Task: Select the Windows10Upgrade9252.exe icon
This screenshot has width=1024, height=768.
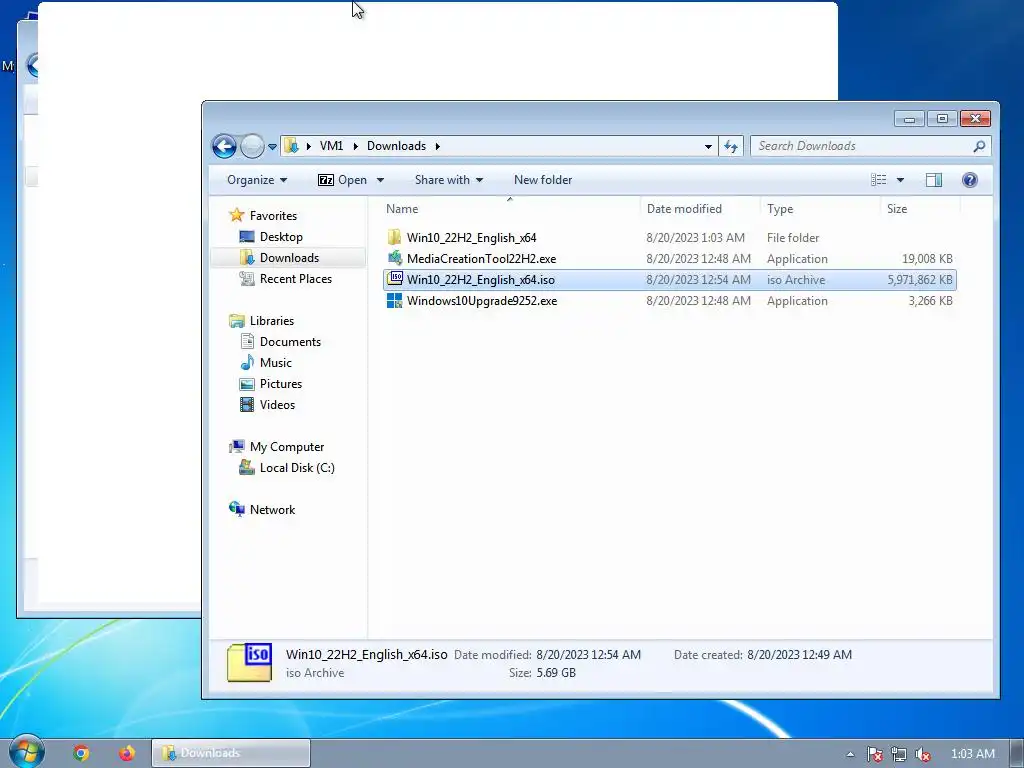Action: [394, 300]
